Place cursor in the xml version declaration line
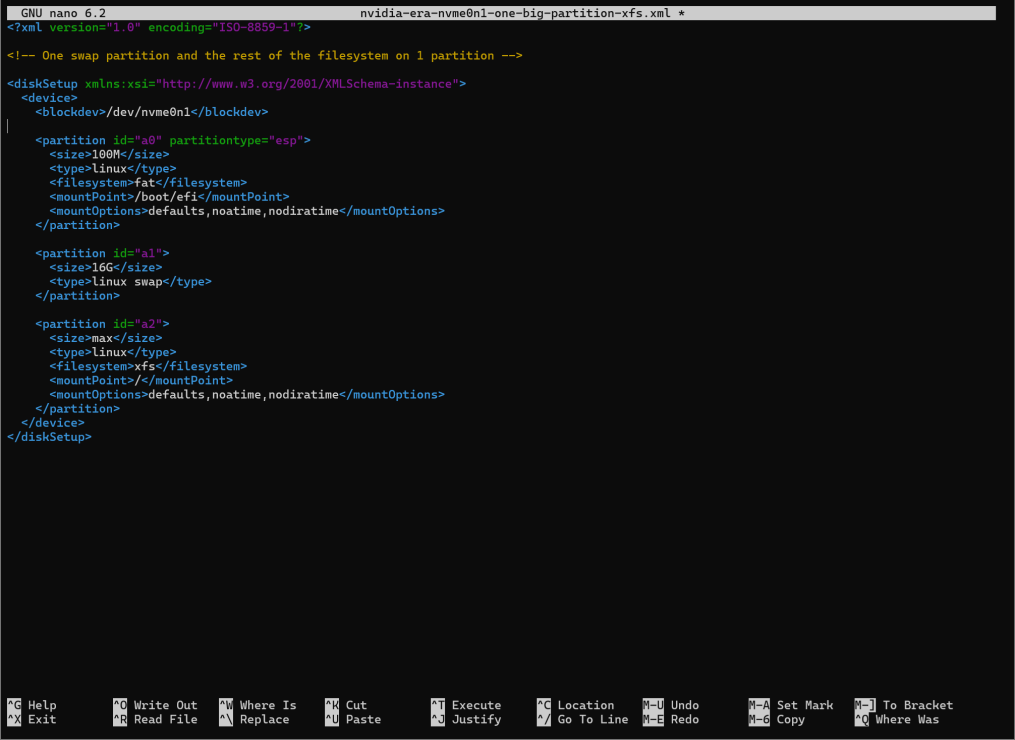Image resolution: width=1015 pixels, height=740 pixels. [159, 27]
